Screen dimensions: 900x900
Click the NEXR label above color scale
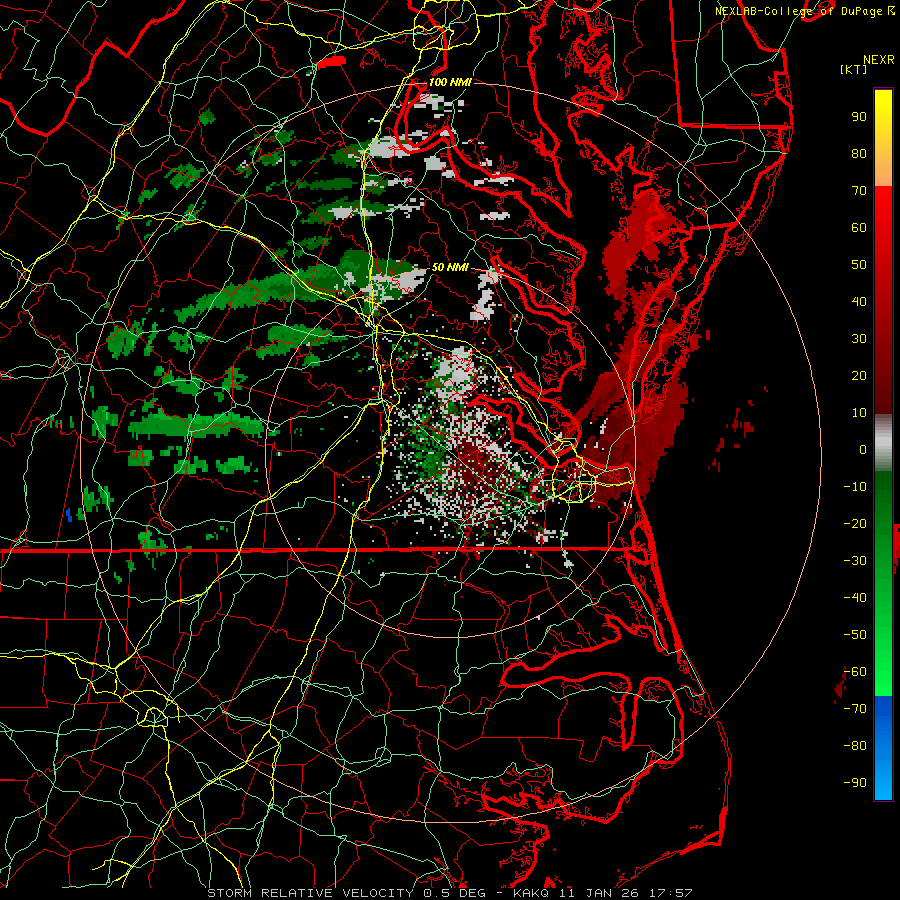click(x=879, y=60)
